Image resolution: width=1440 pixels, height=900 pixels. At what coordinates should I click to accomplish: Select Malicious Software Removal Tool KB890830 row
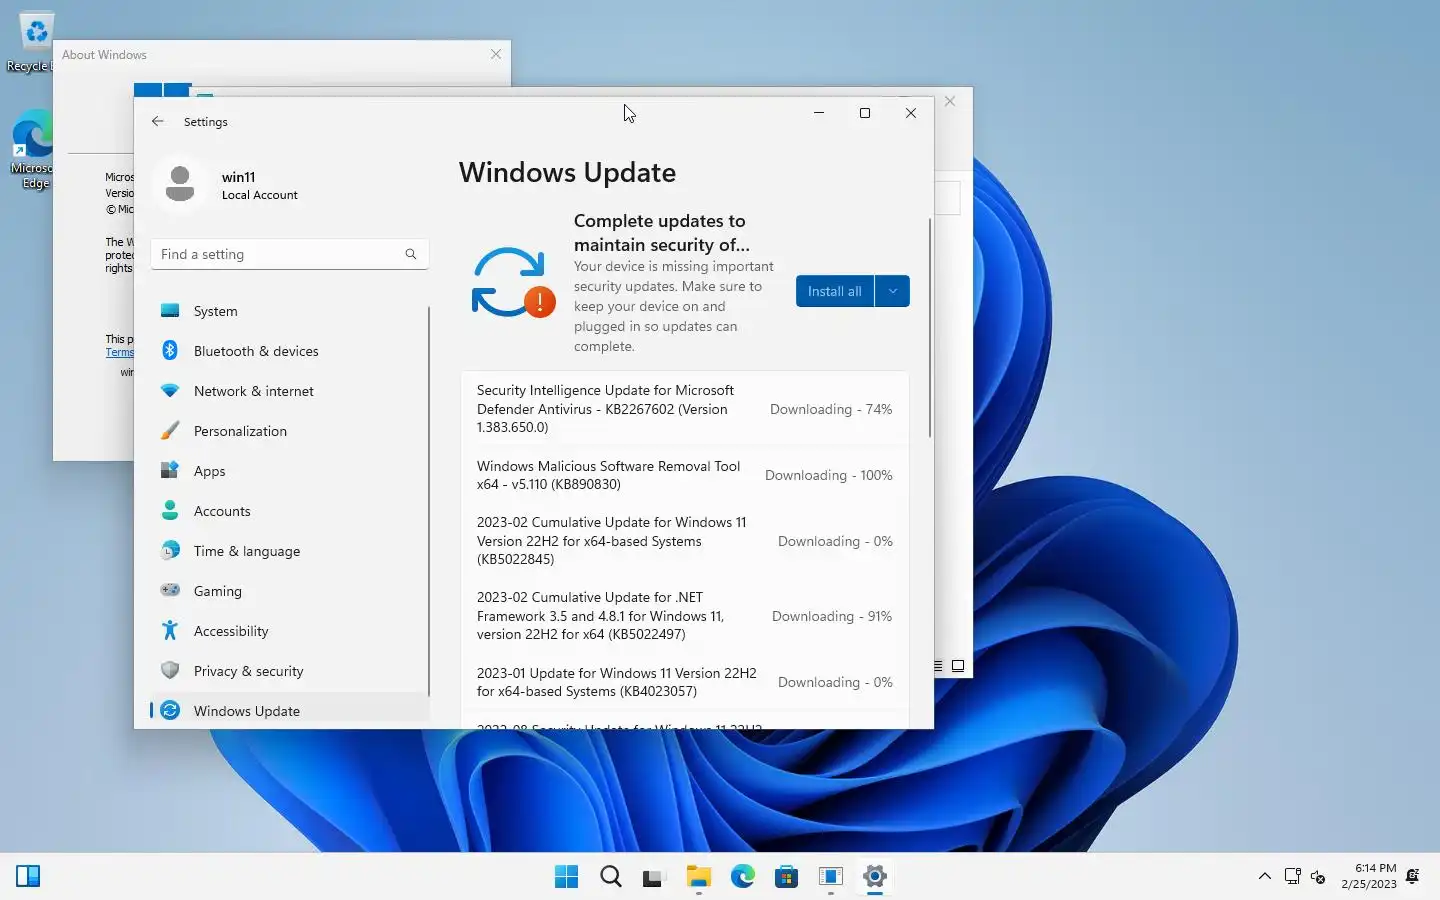(685, 475)
